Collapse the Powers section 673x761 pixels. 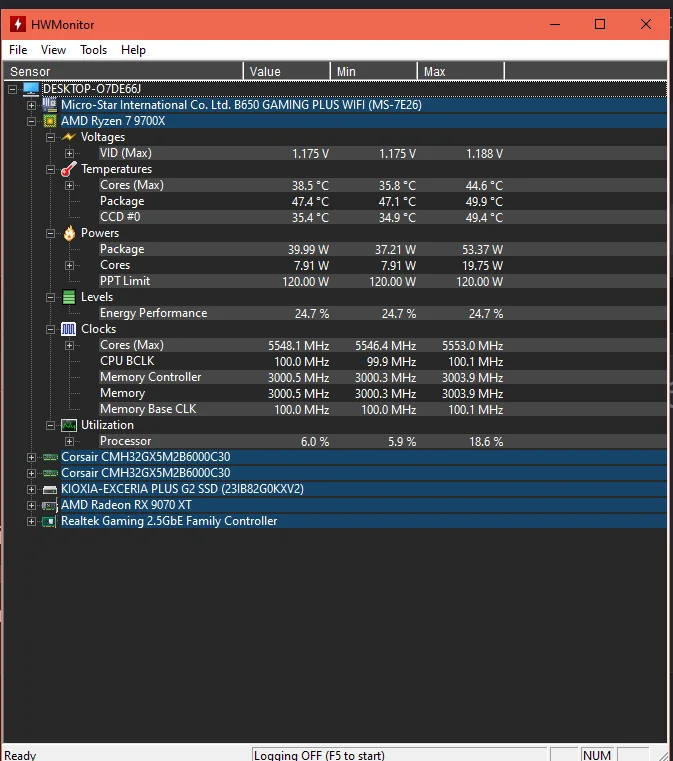(50, 233)
